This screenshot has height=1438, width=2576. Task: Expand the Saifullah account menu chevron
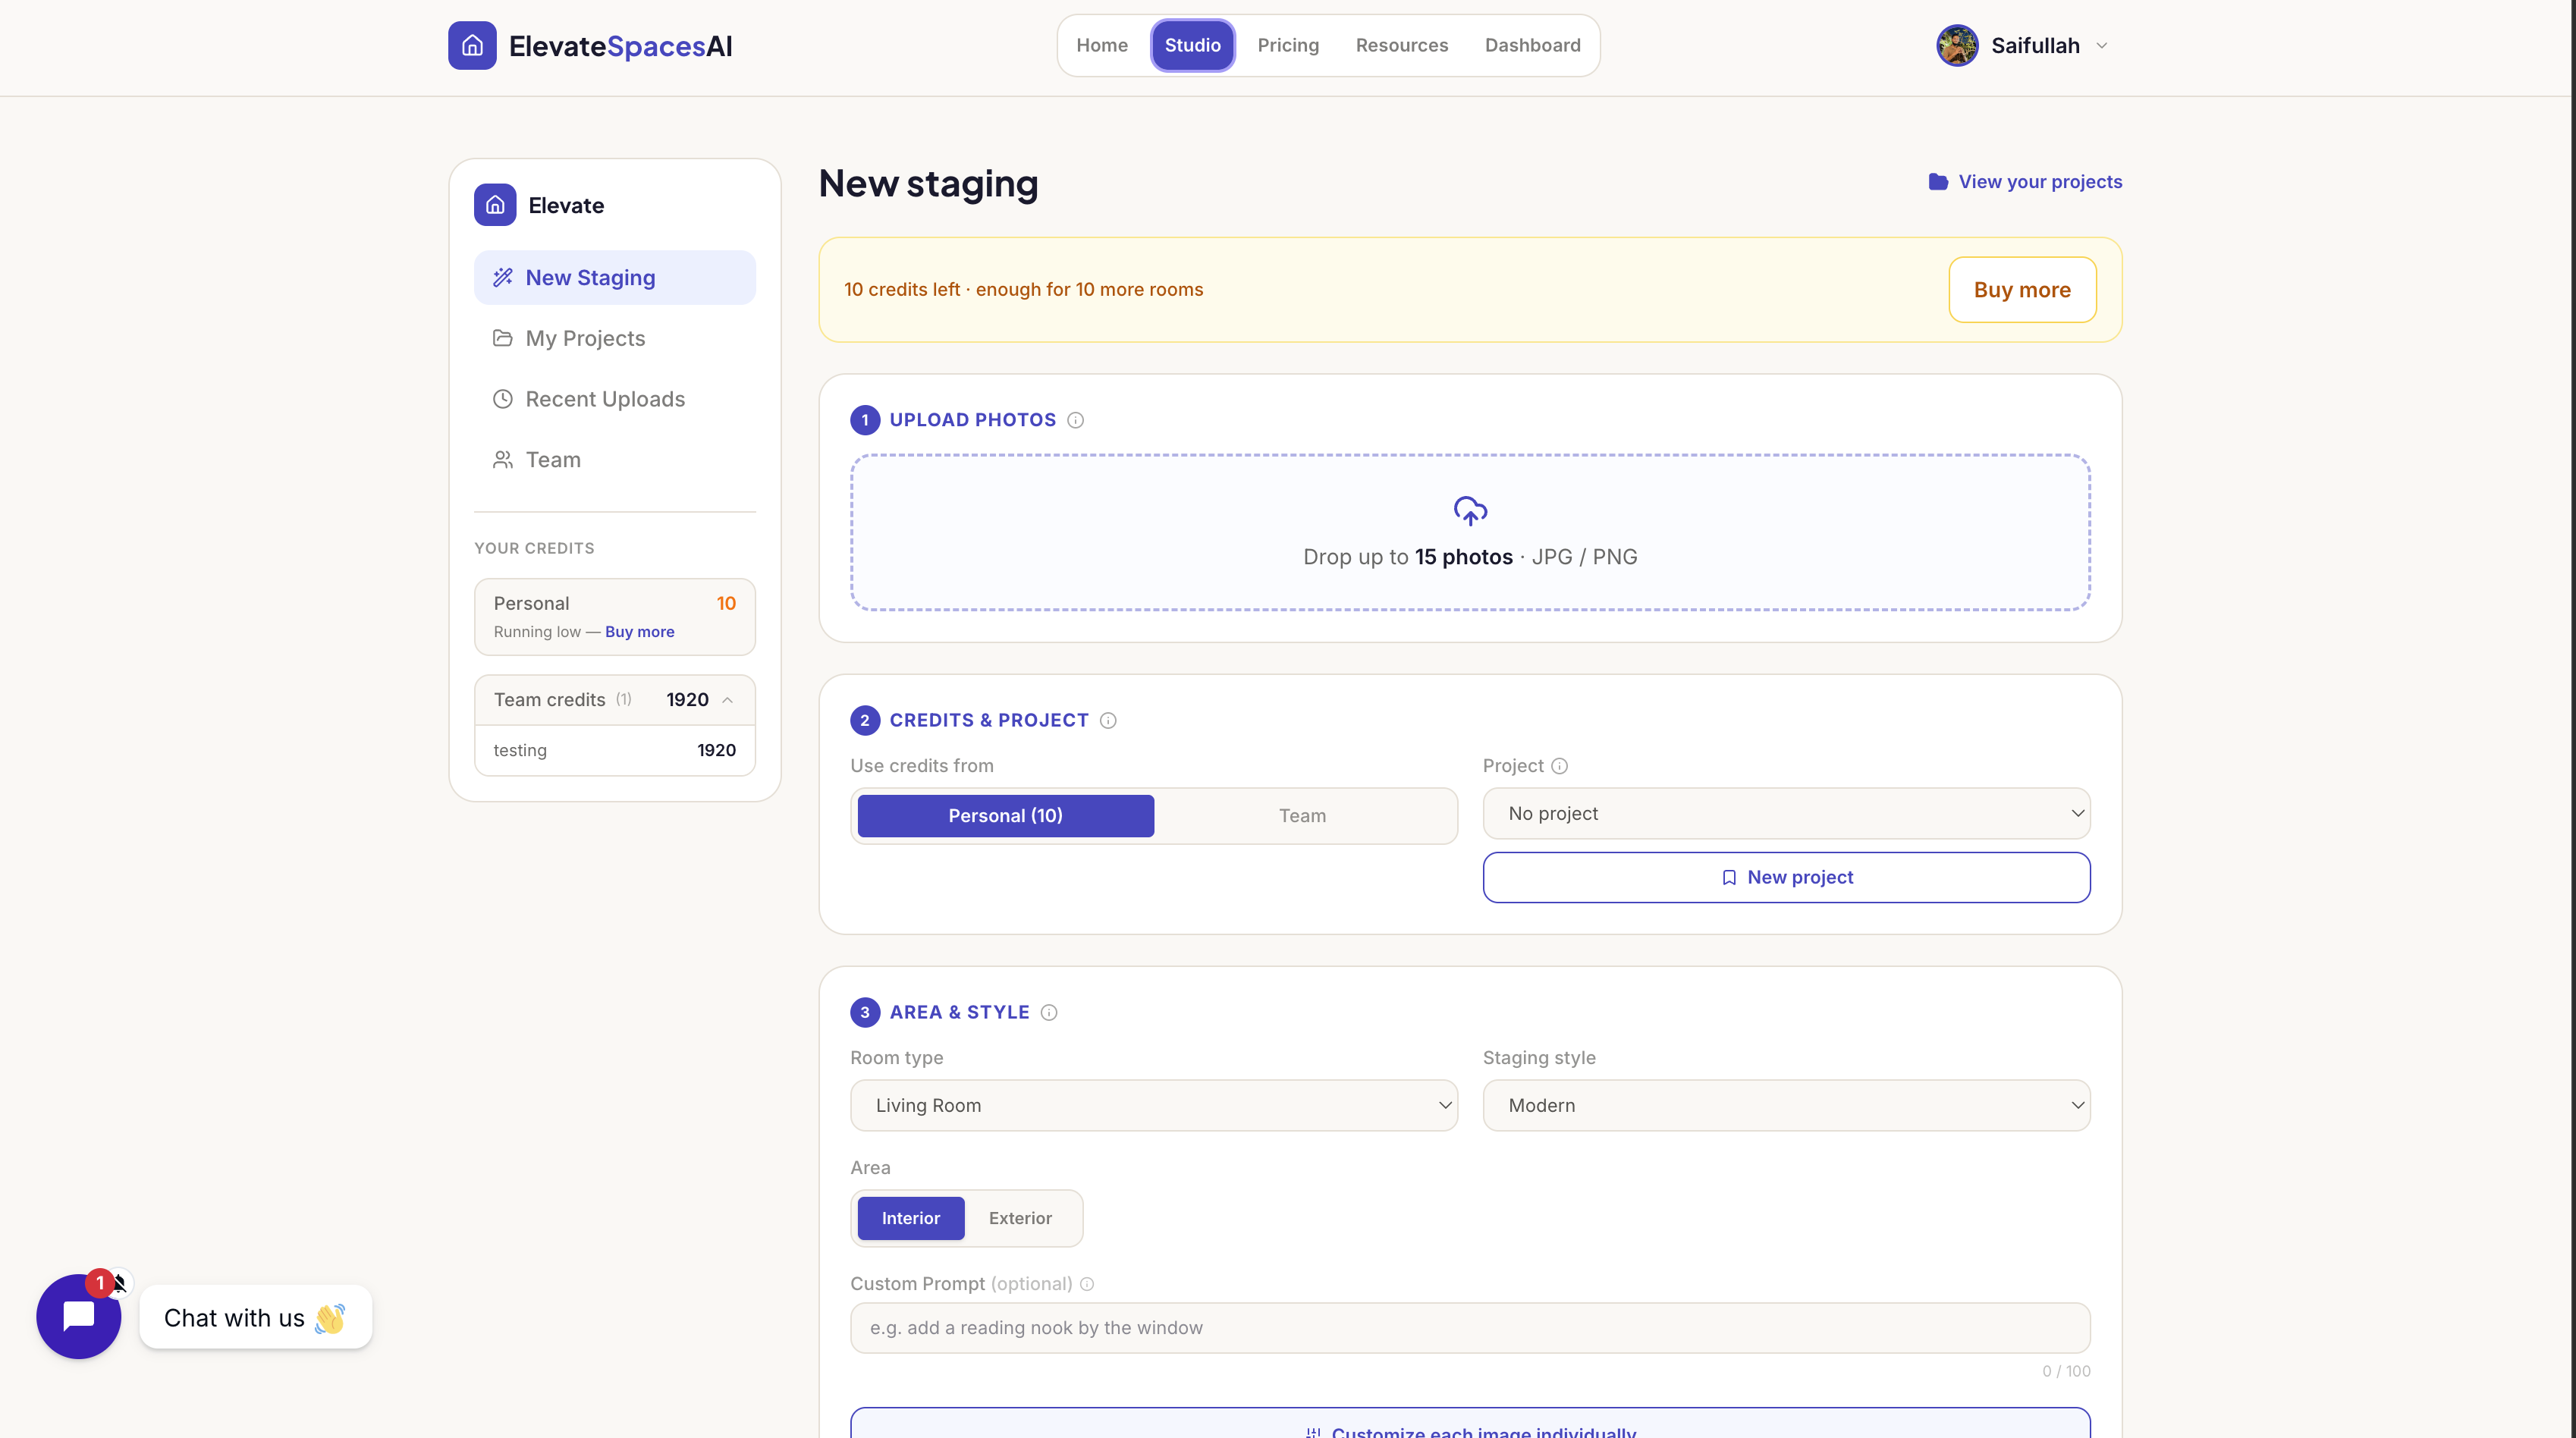(x=2101, y=45)
